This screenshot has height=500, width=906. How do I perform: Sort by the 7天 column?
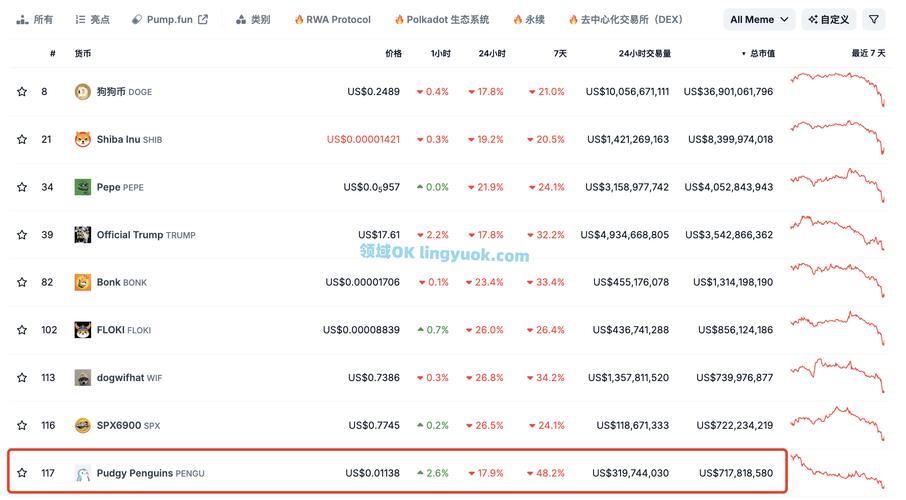pyautogui.click(x=560, y=53)
